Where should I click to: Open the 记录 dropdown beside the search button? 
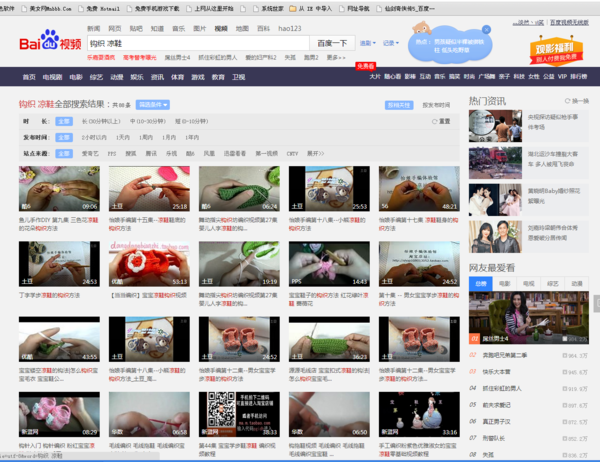click(x=391, y=43)
